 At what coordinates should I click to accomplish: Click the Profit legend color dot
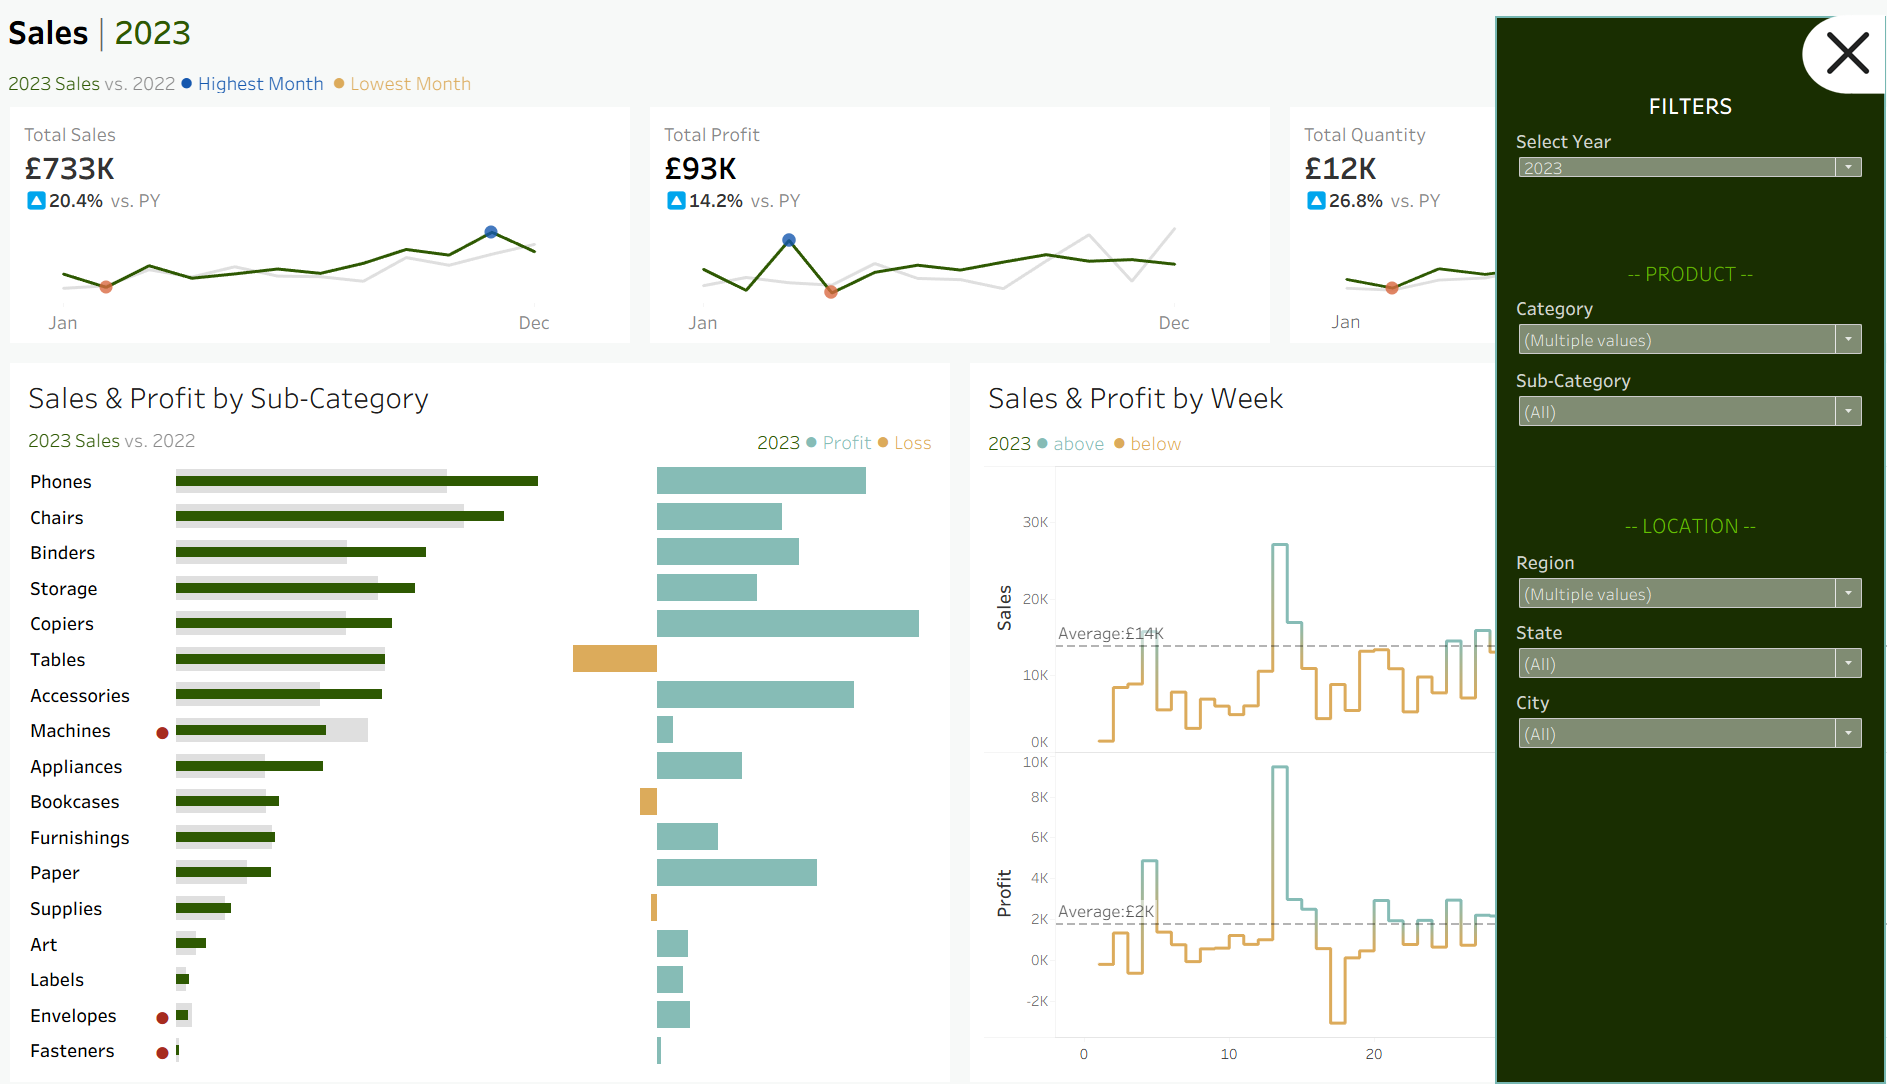[812, 443]
